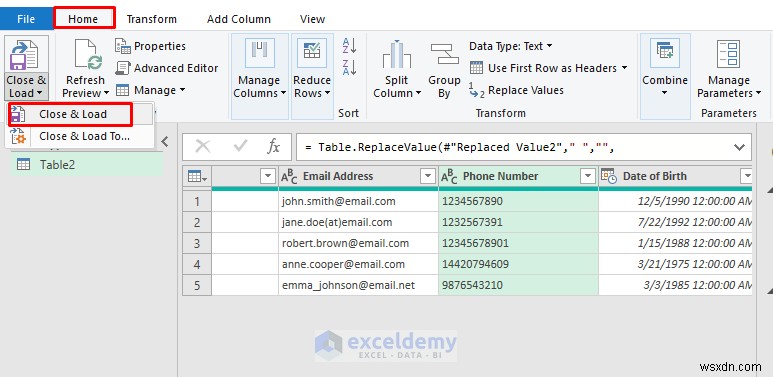Click Email Address column type icon
The height and width of the screenshot is (377, 773).
click(x=289, y=176)
